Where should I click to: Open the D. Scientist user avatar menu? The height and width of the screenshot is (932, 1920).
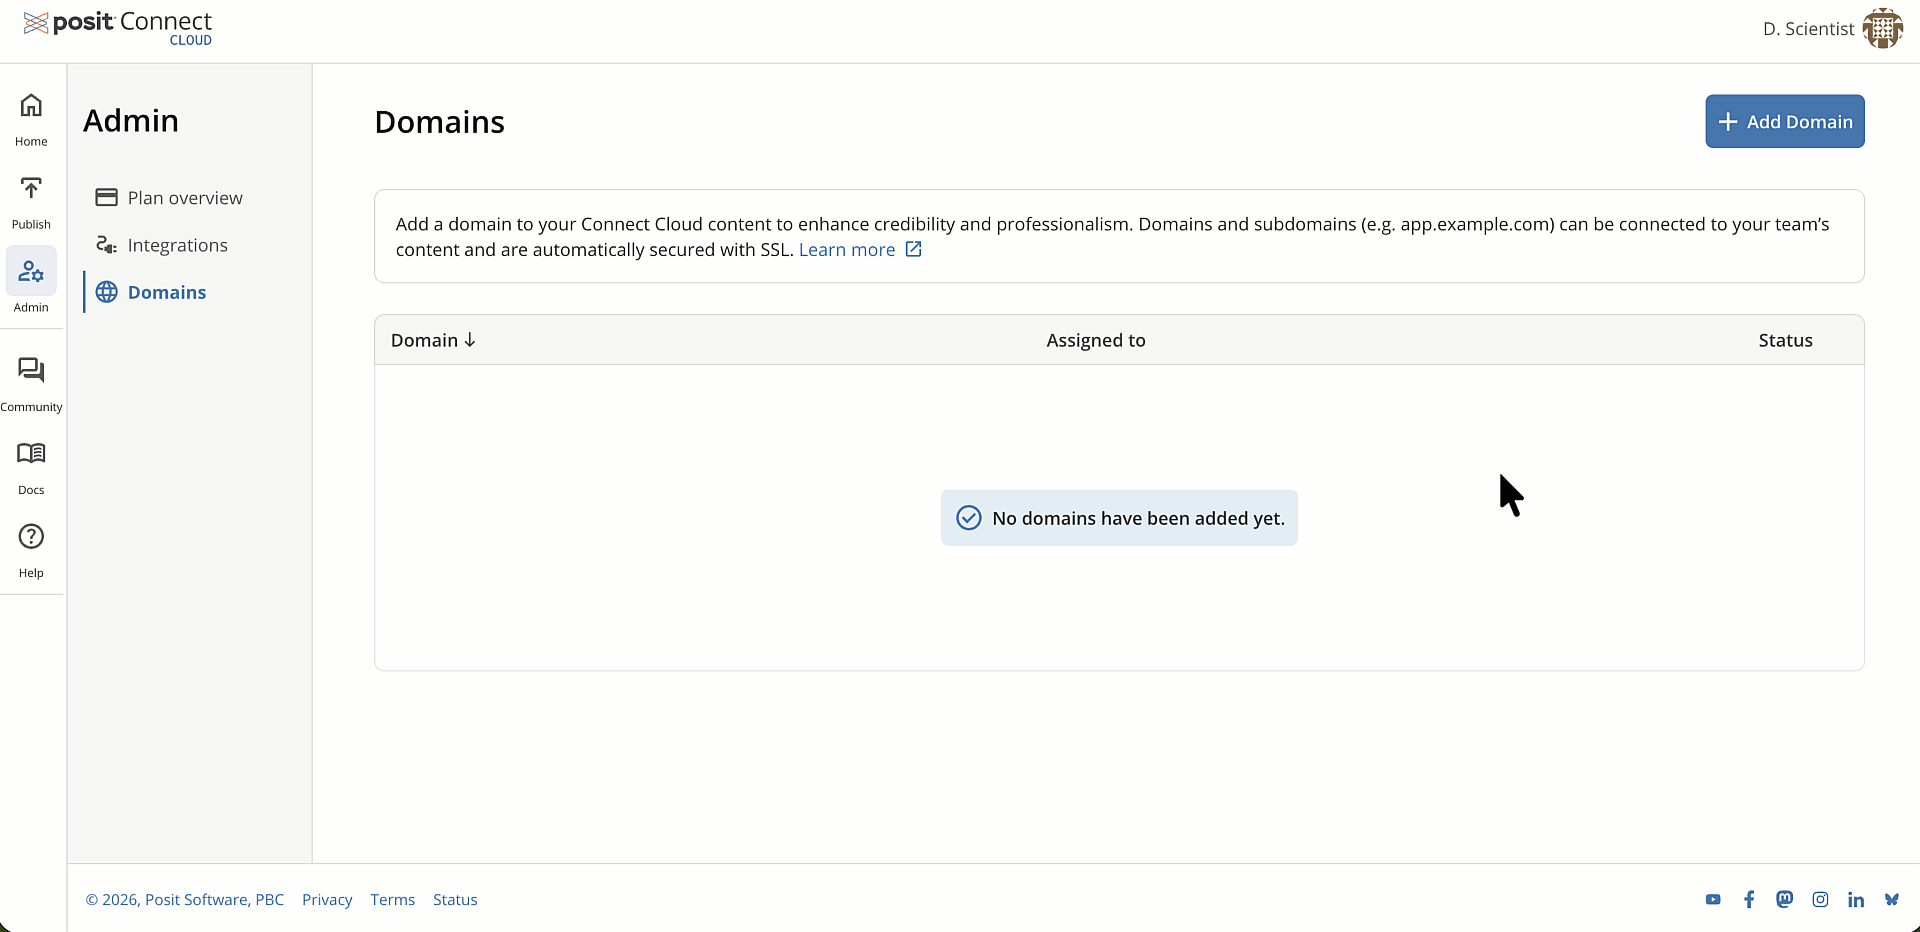1882,29
